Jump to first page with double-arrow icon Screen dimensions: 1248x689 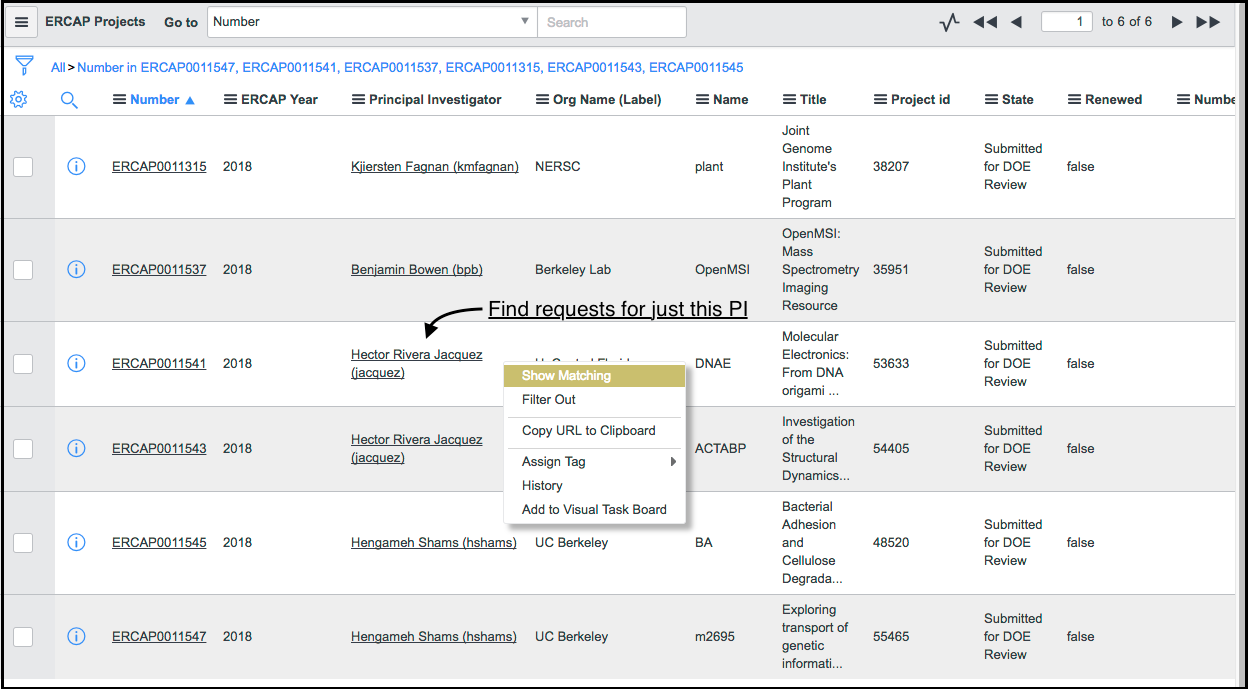(x=984, y=21)
